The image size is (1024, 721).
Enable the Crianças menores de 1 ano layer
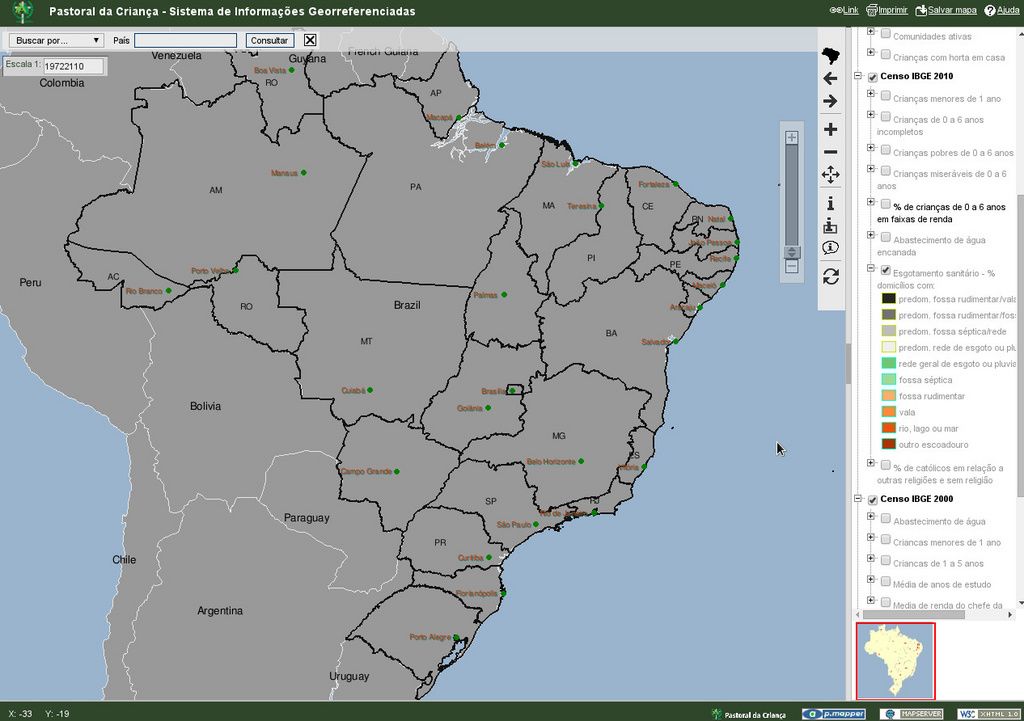[x=886, y=97]
